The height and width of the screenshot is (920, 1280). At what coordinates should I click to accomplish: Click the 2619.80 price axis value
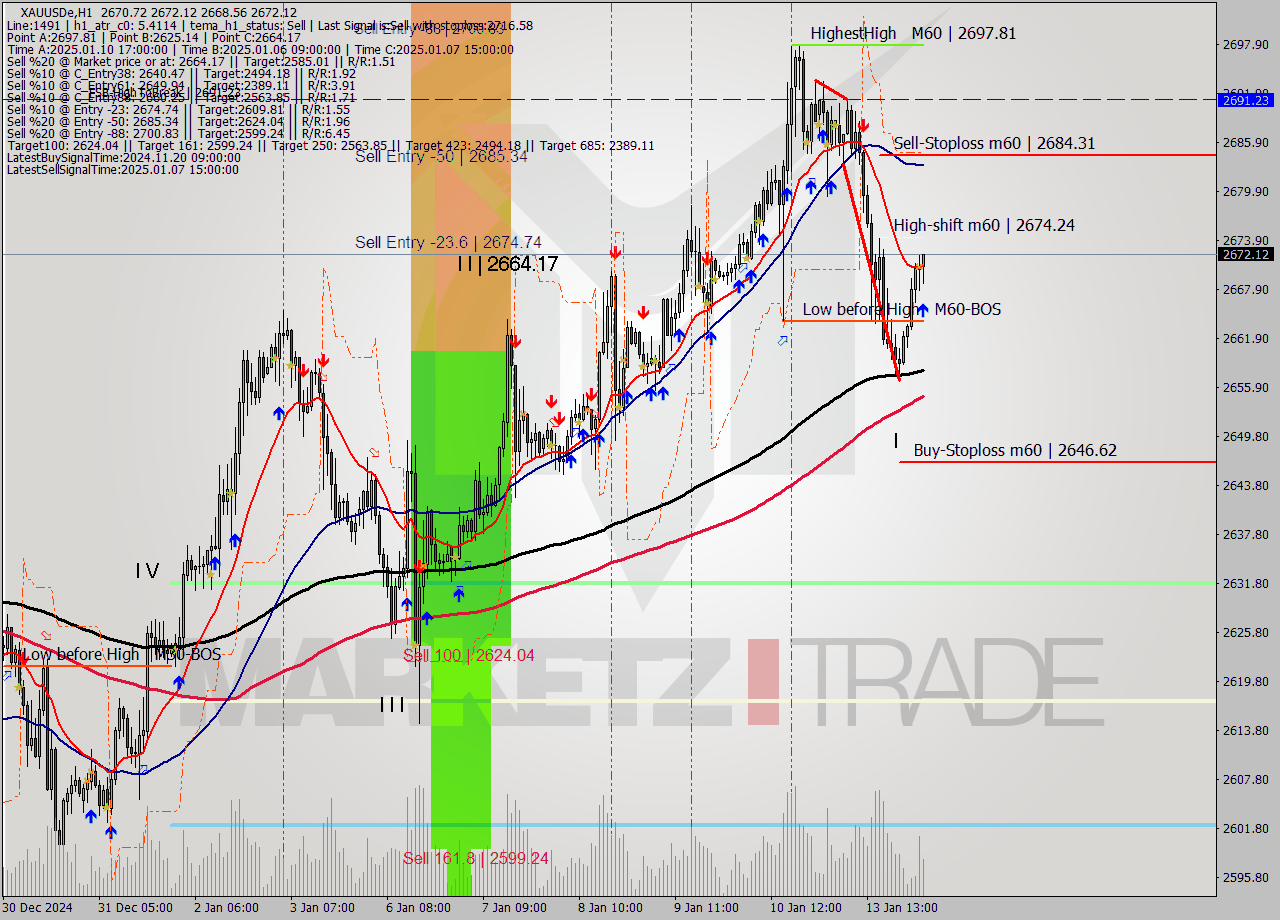pos(1245,681)
